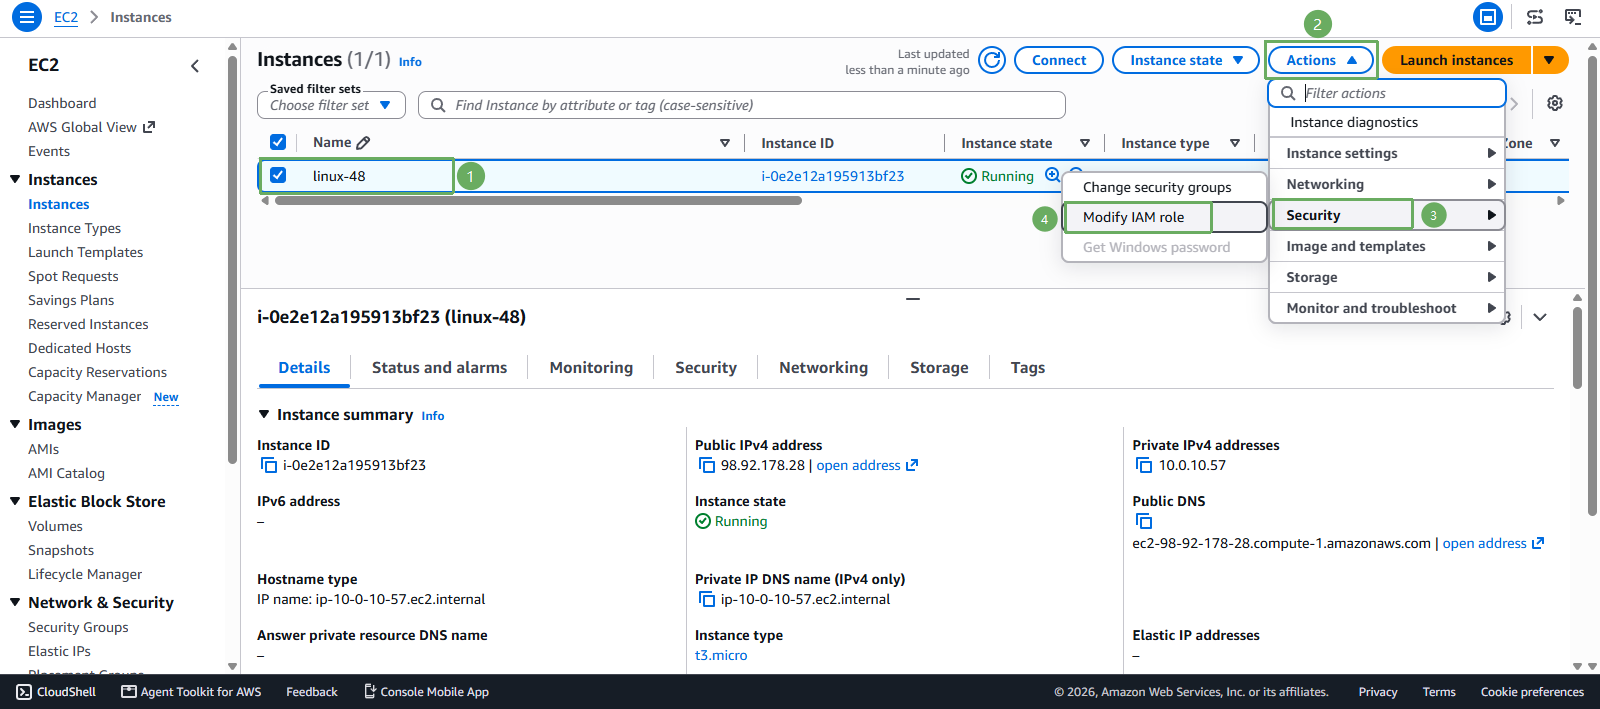Open Security Groups in sidebar
Screen dimensions: 1600x709
coord(78,627)
